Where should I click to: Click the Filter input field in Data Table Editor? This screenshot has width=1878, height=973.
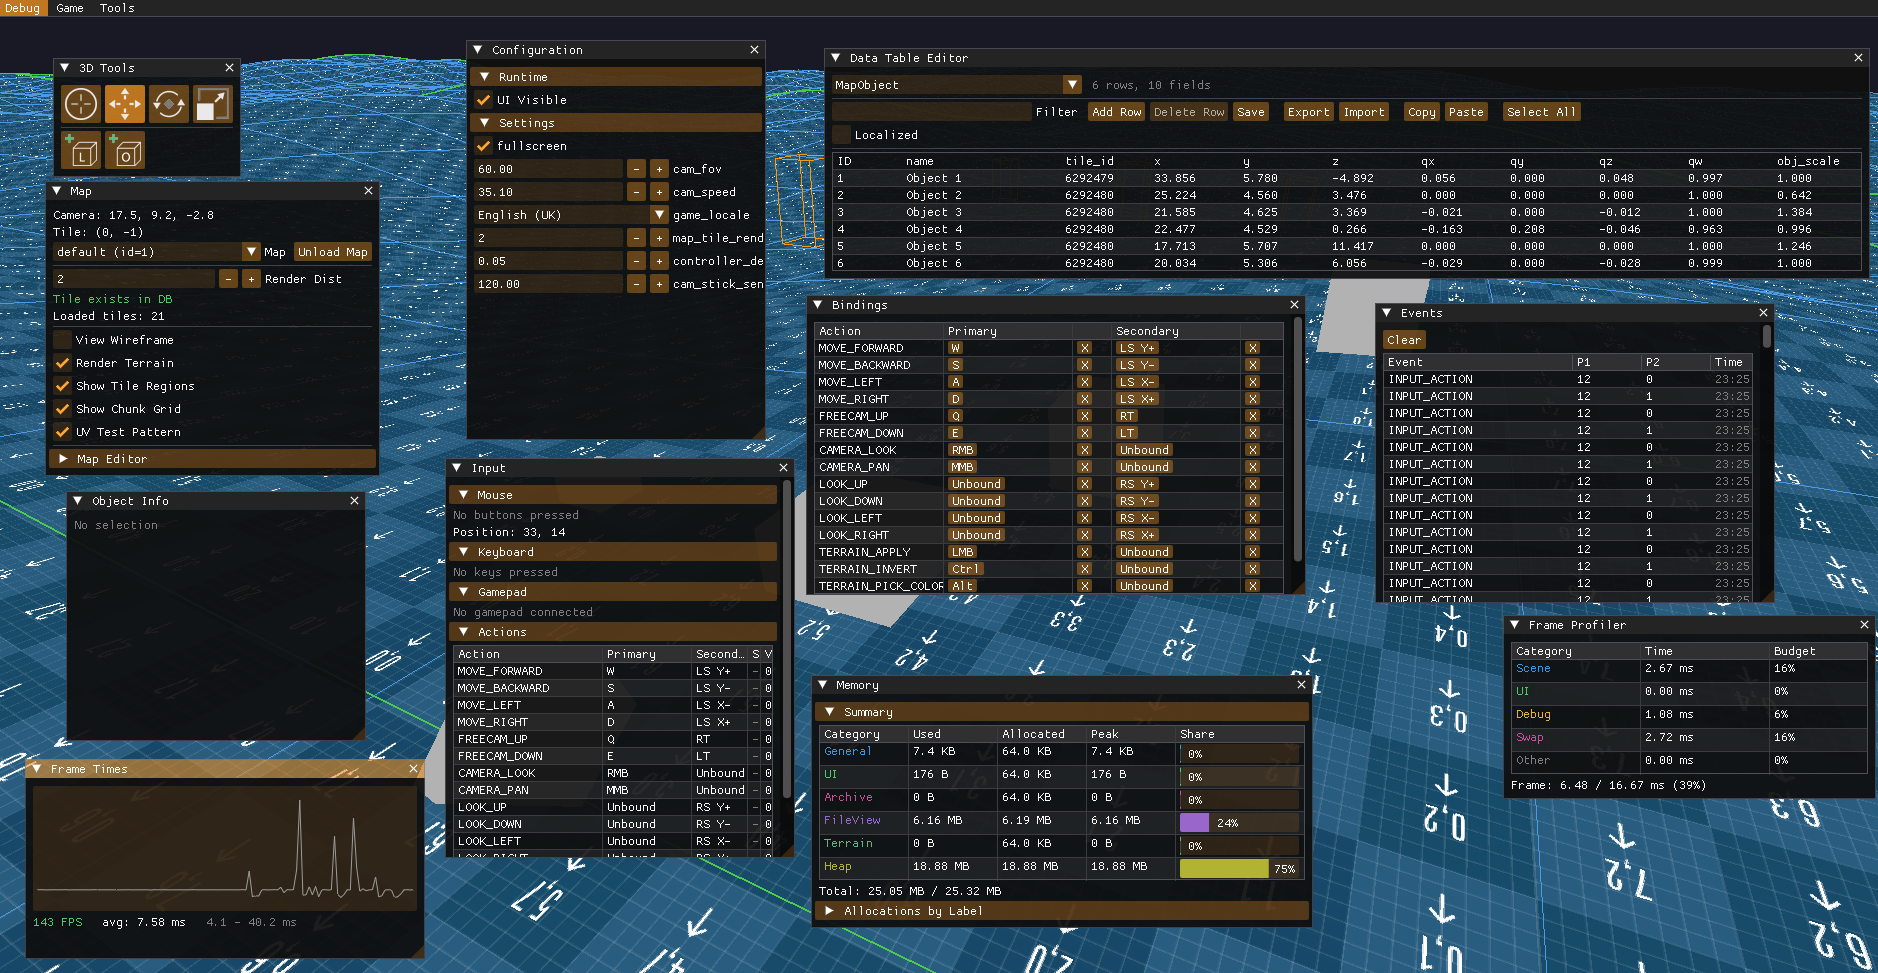point(931,112)
